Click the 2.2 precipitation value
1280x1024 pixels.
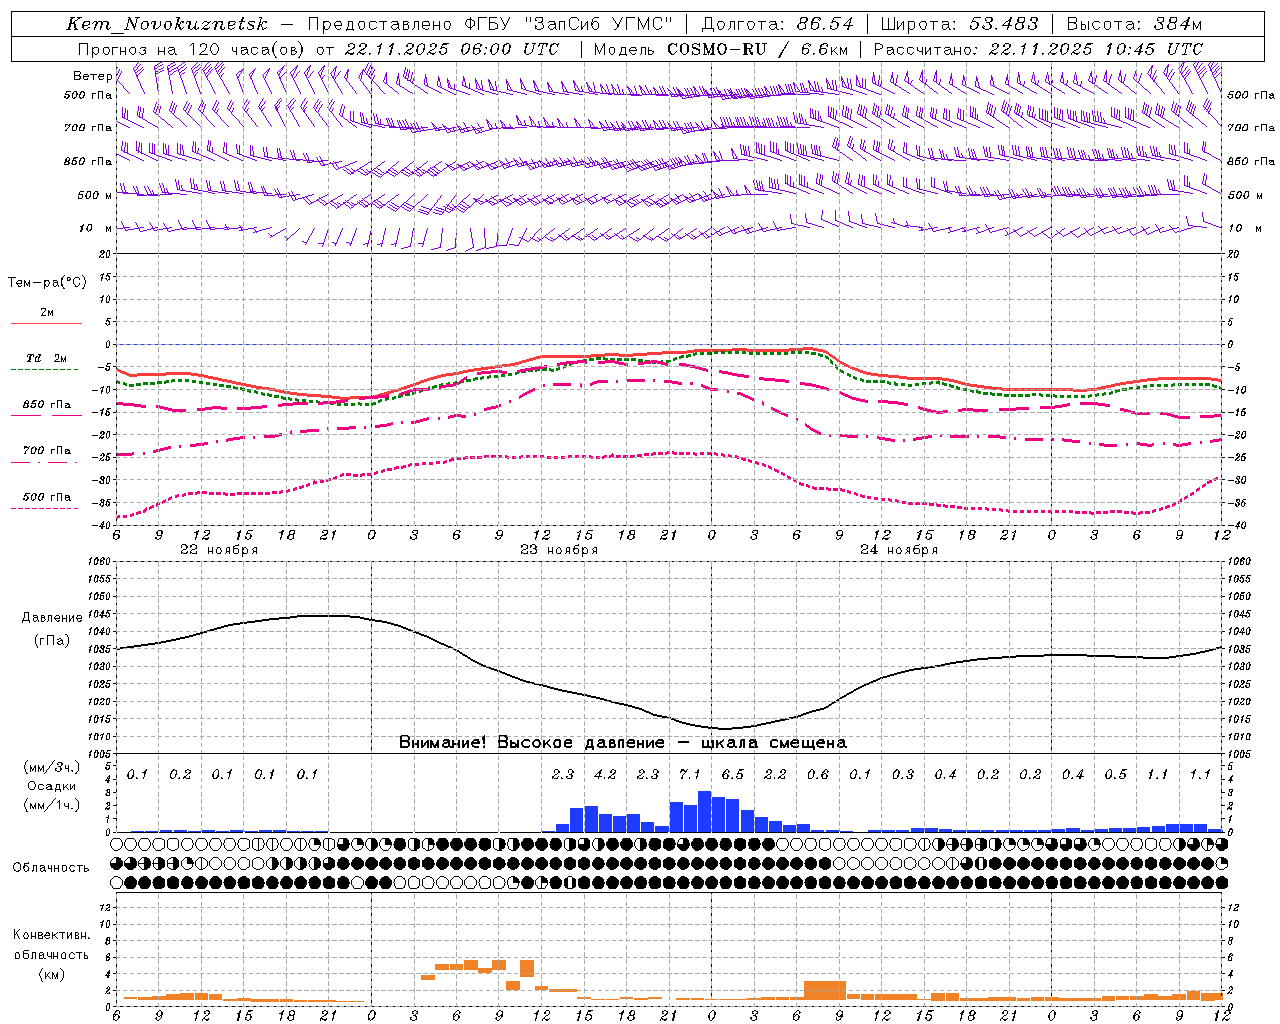[775, 774]
